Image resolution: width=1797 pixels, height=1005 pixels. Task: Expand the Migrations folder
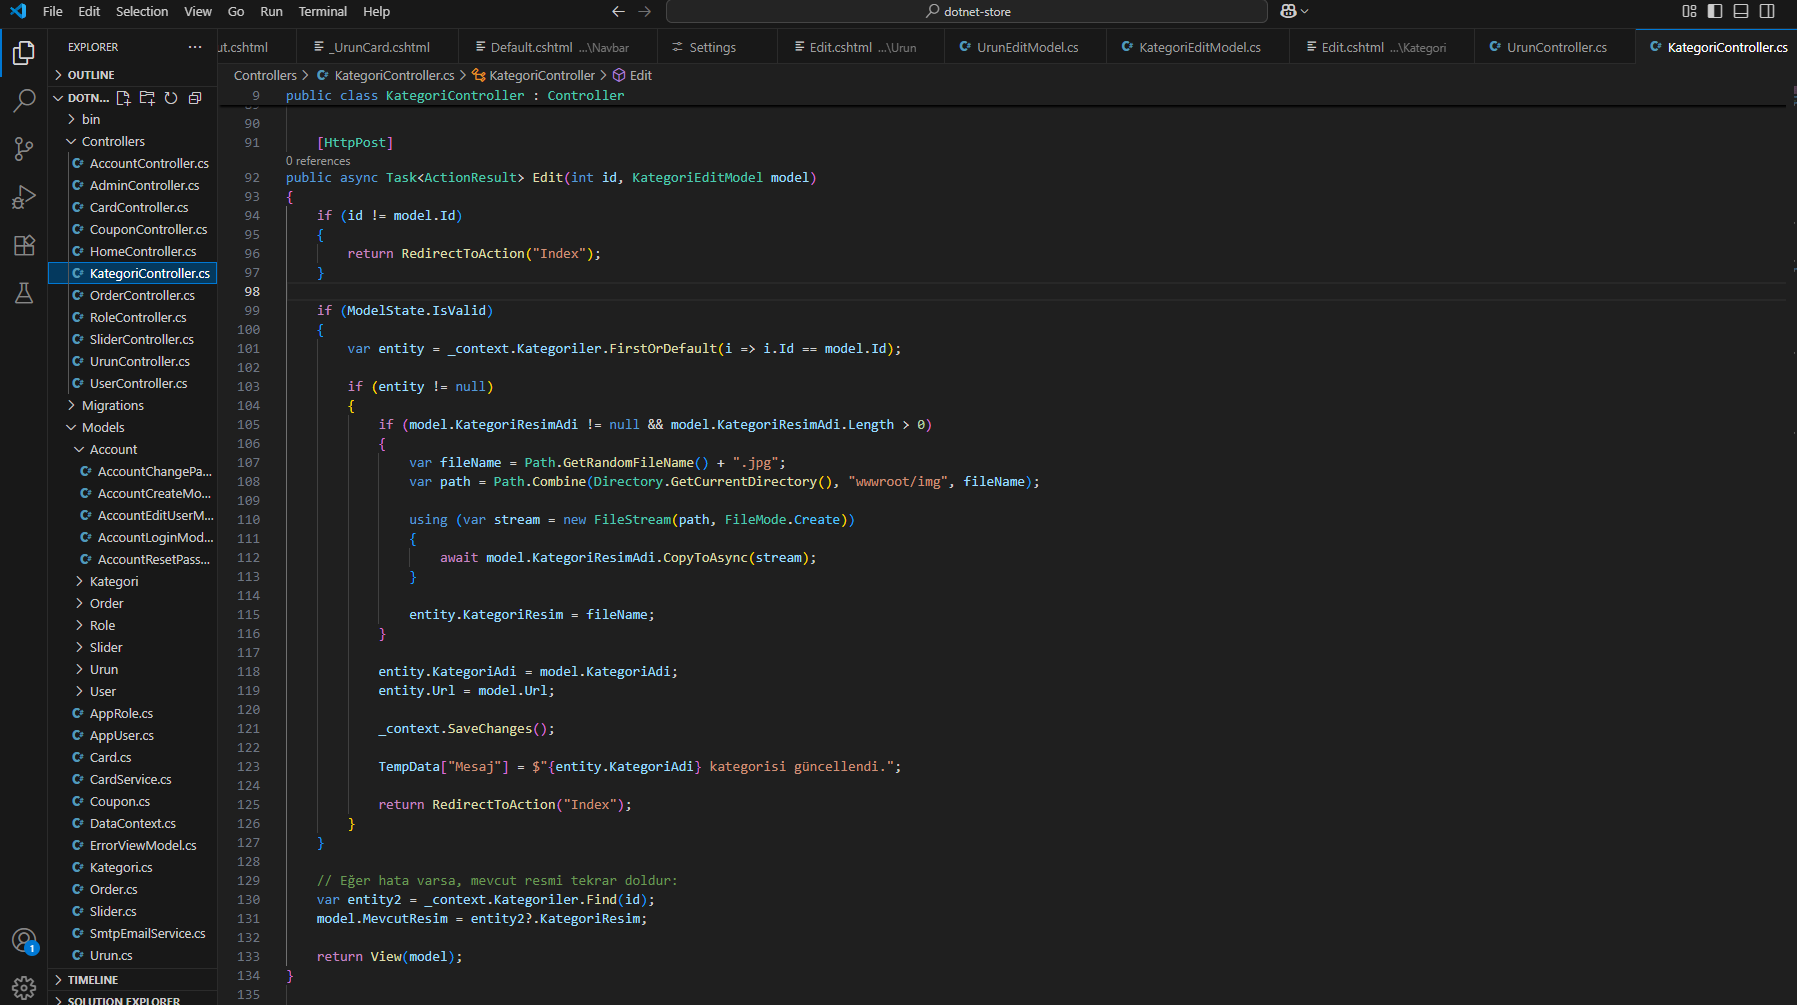coord(132,405)
